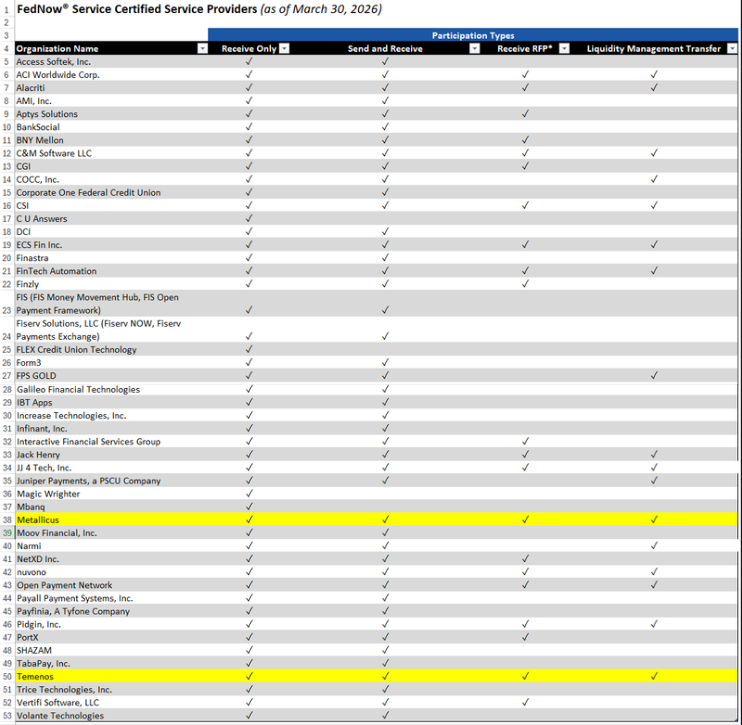This screenshot has height=725, width=742.
Task: Select the IBT Apps cell
Action: pos(112,402)
